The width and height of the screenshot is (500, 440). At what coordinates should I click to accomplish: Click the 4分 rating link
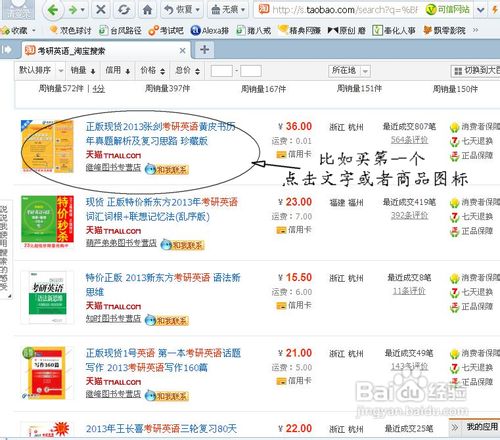(x=98, y=89)
